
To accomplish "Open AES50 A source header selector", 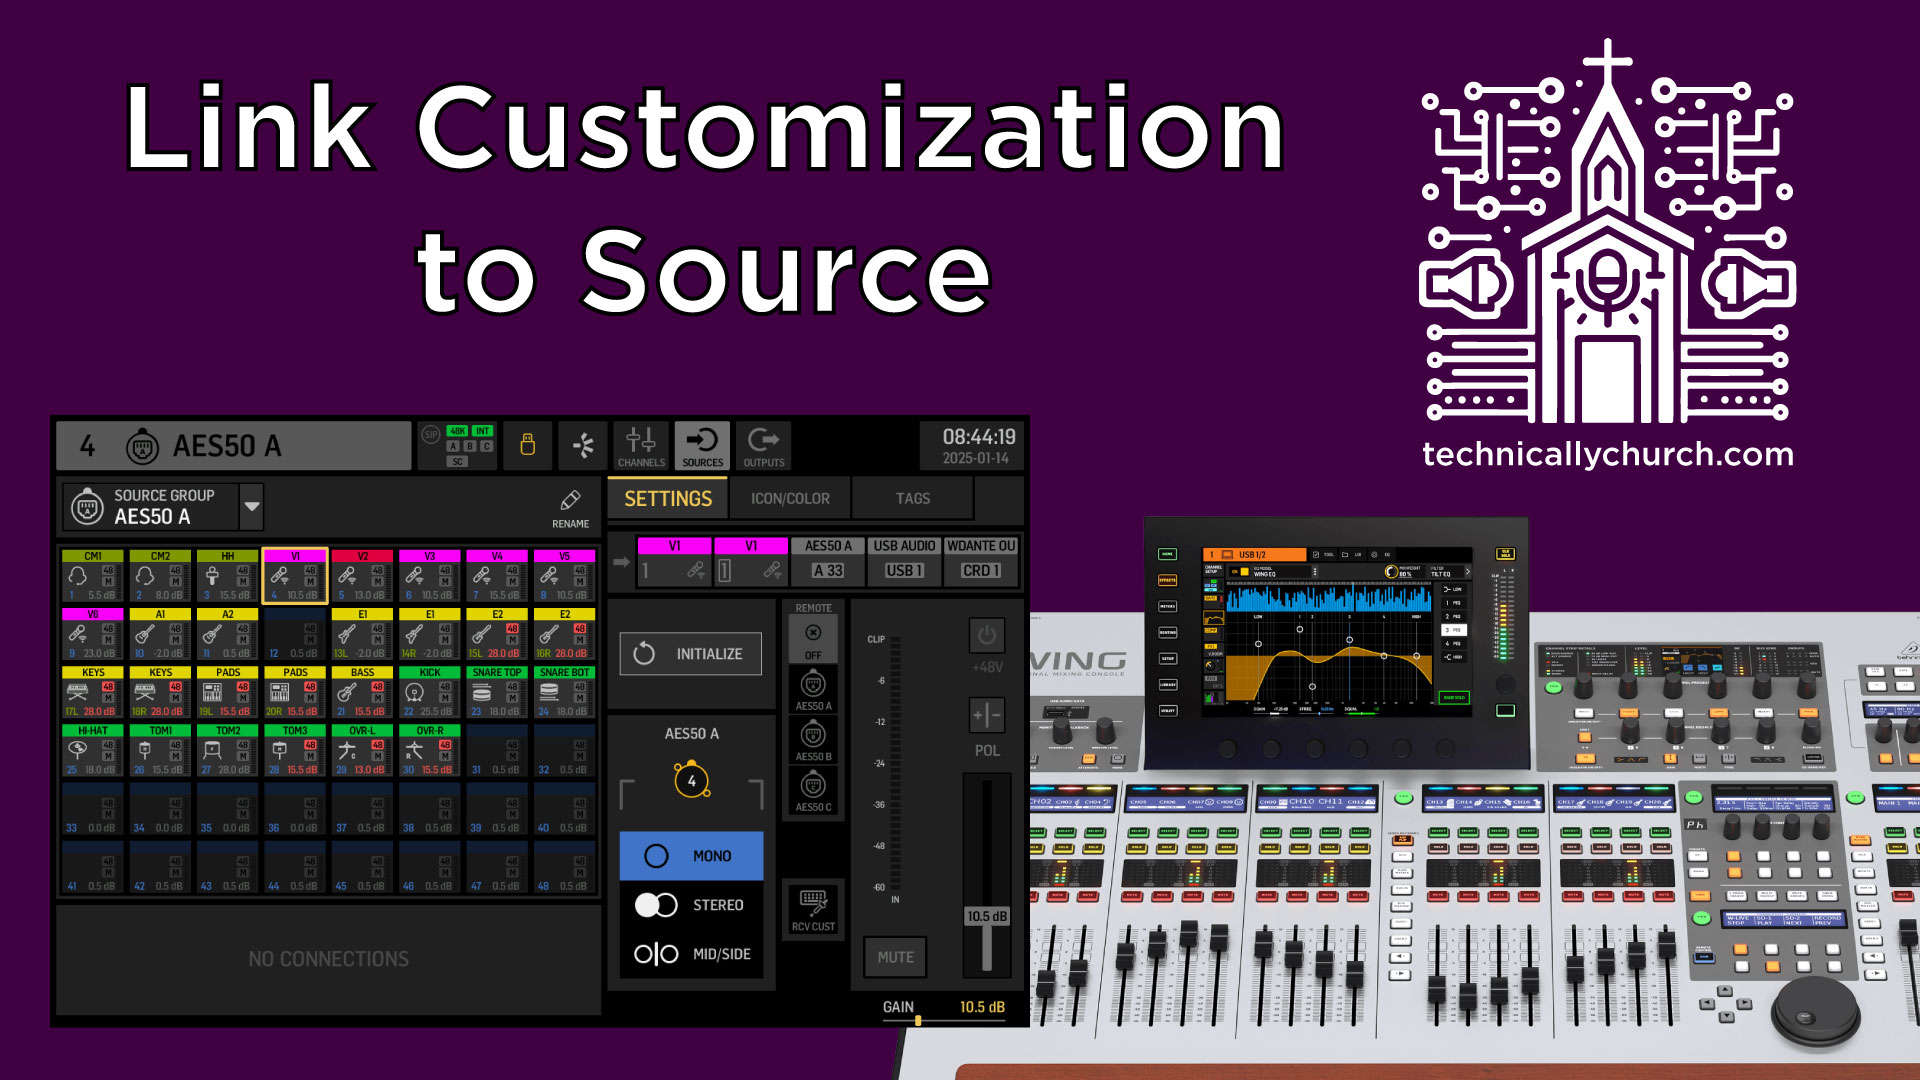I will pos(232,446).
